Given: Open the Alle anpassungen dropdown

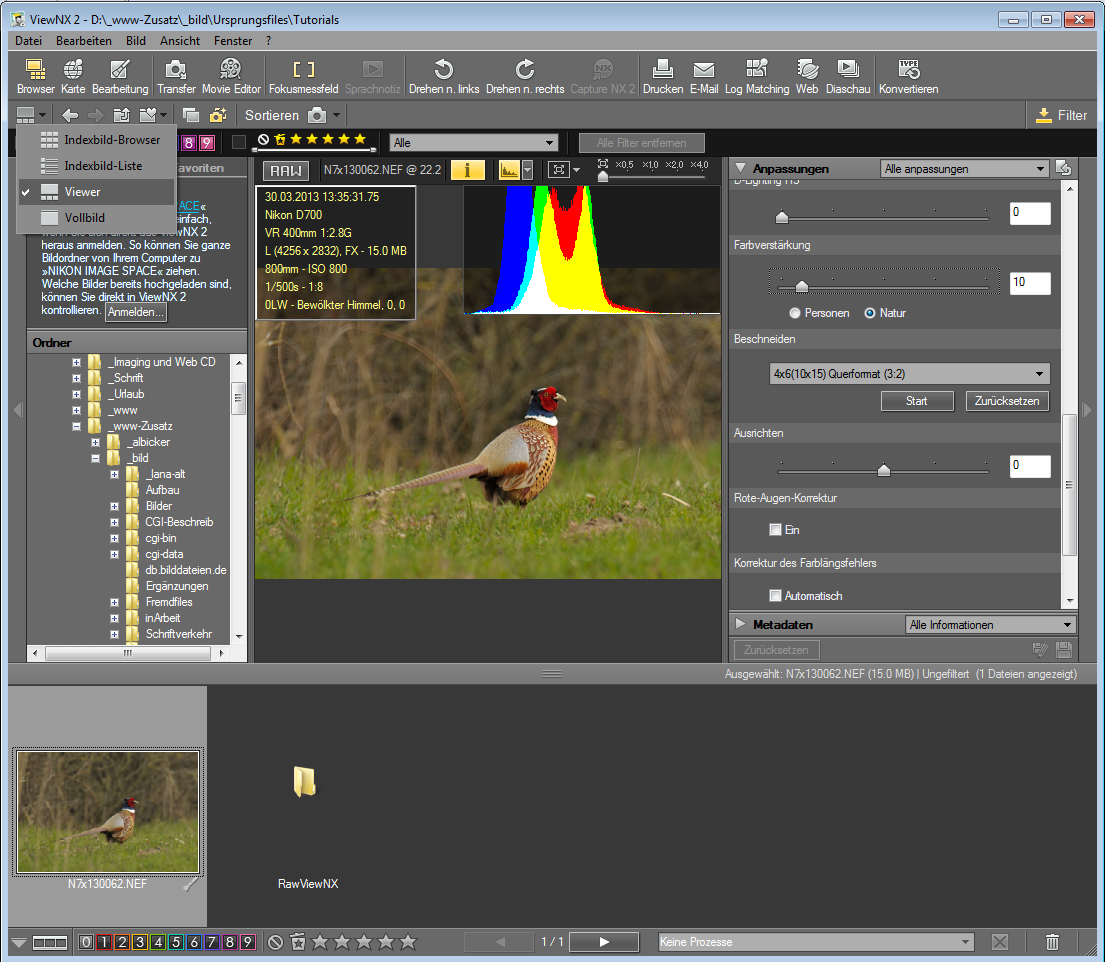Looking at the screenshot, I should (x=964, y=169).
